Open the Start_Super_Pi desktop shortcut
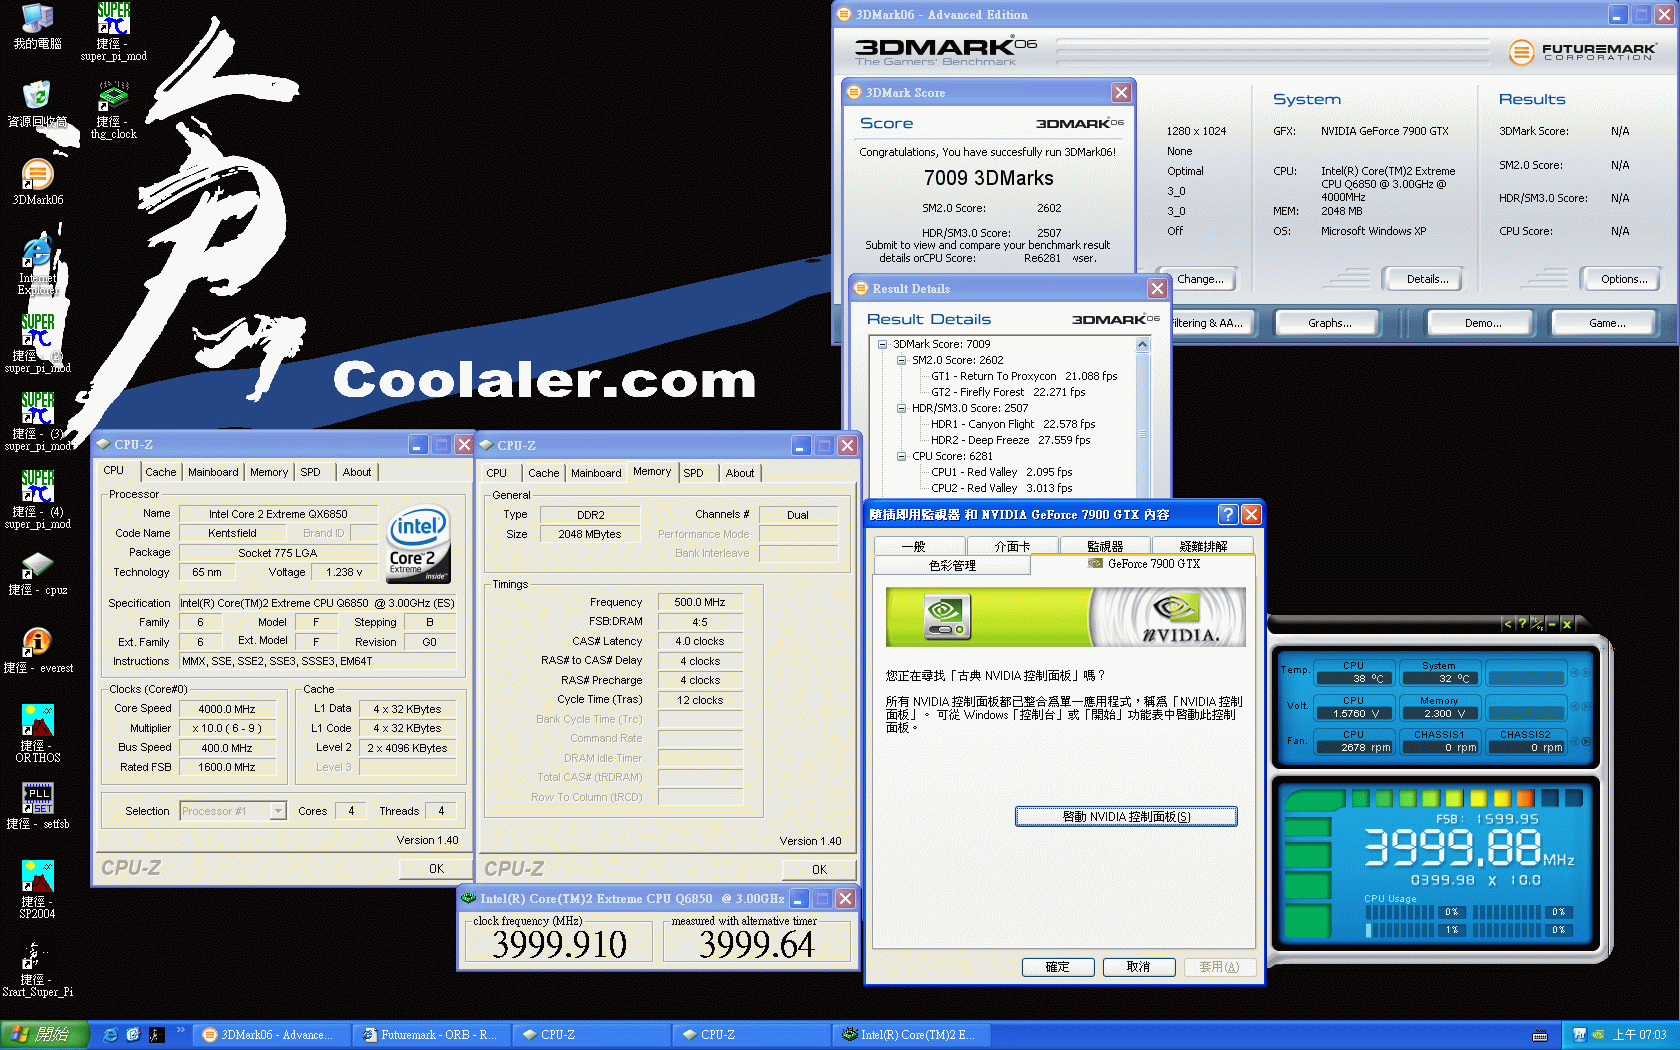 (37, 968)
